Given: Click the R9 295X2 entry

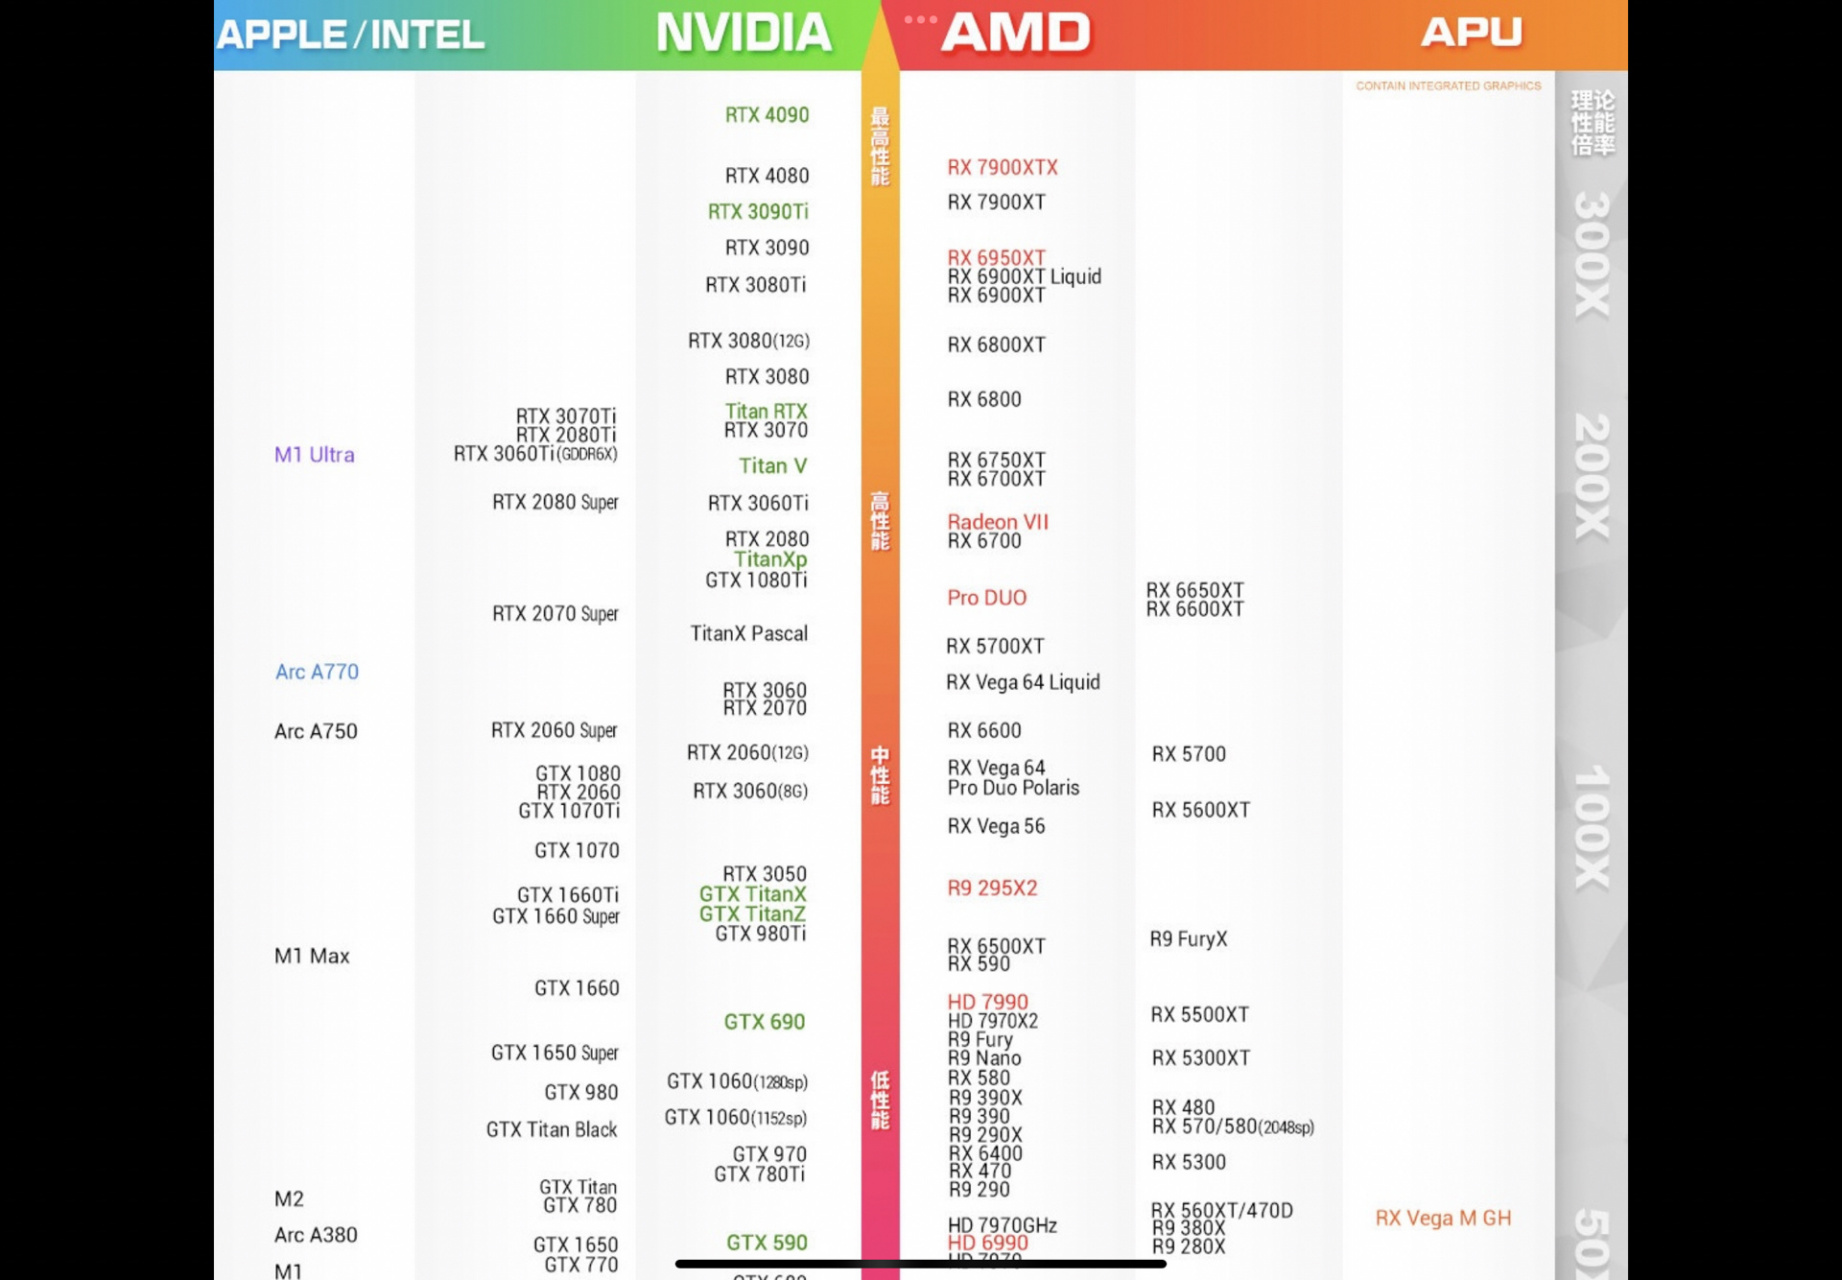Looking at the screenshot, I should click(992, 888).
